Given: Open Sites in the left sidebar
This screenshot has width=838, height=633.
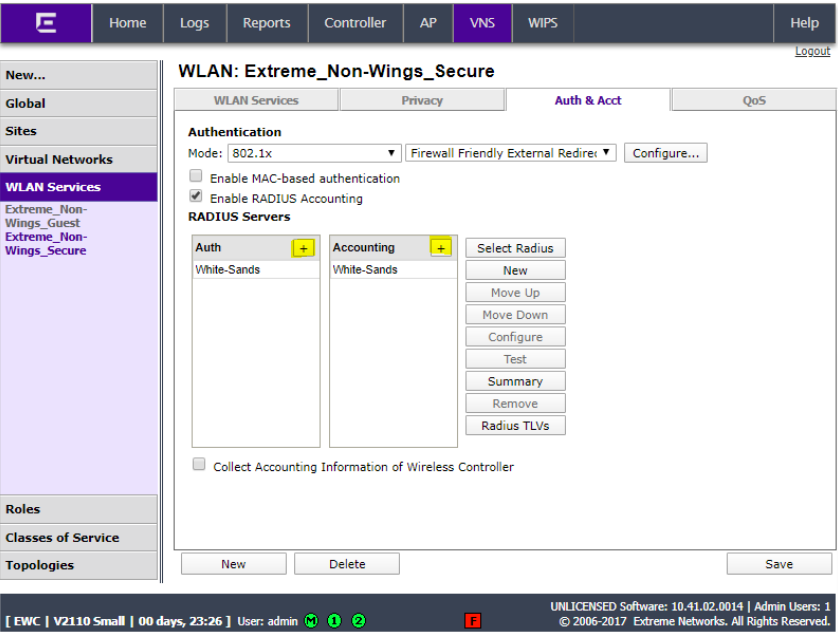Looking at the screenshot, I should [x=79, y=132].
